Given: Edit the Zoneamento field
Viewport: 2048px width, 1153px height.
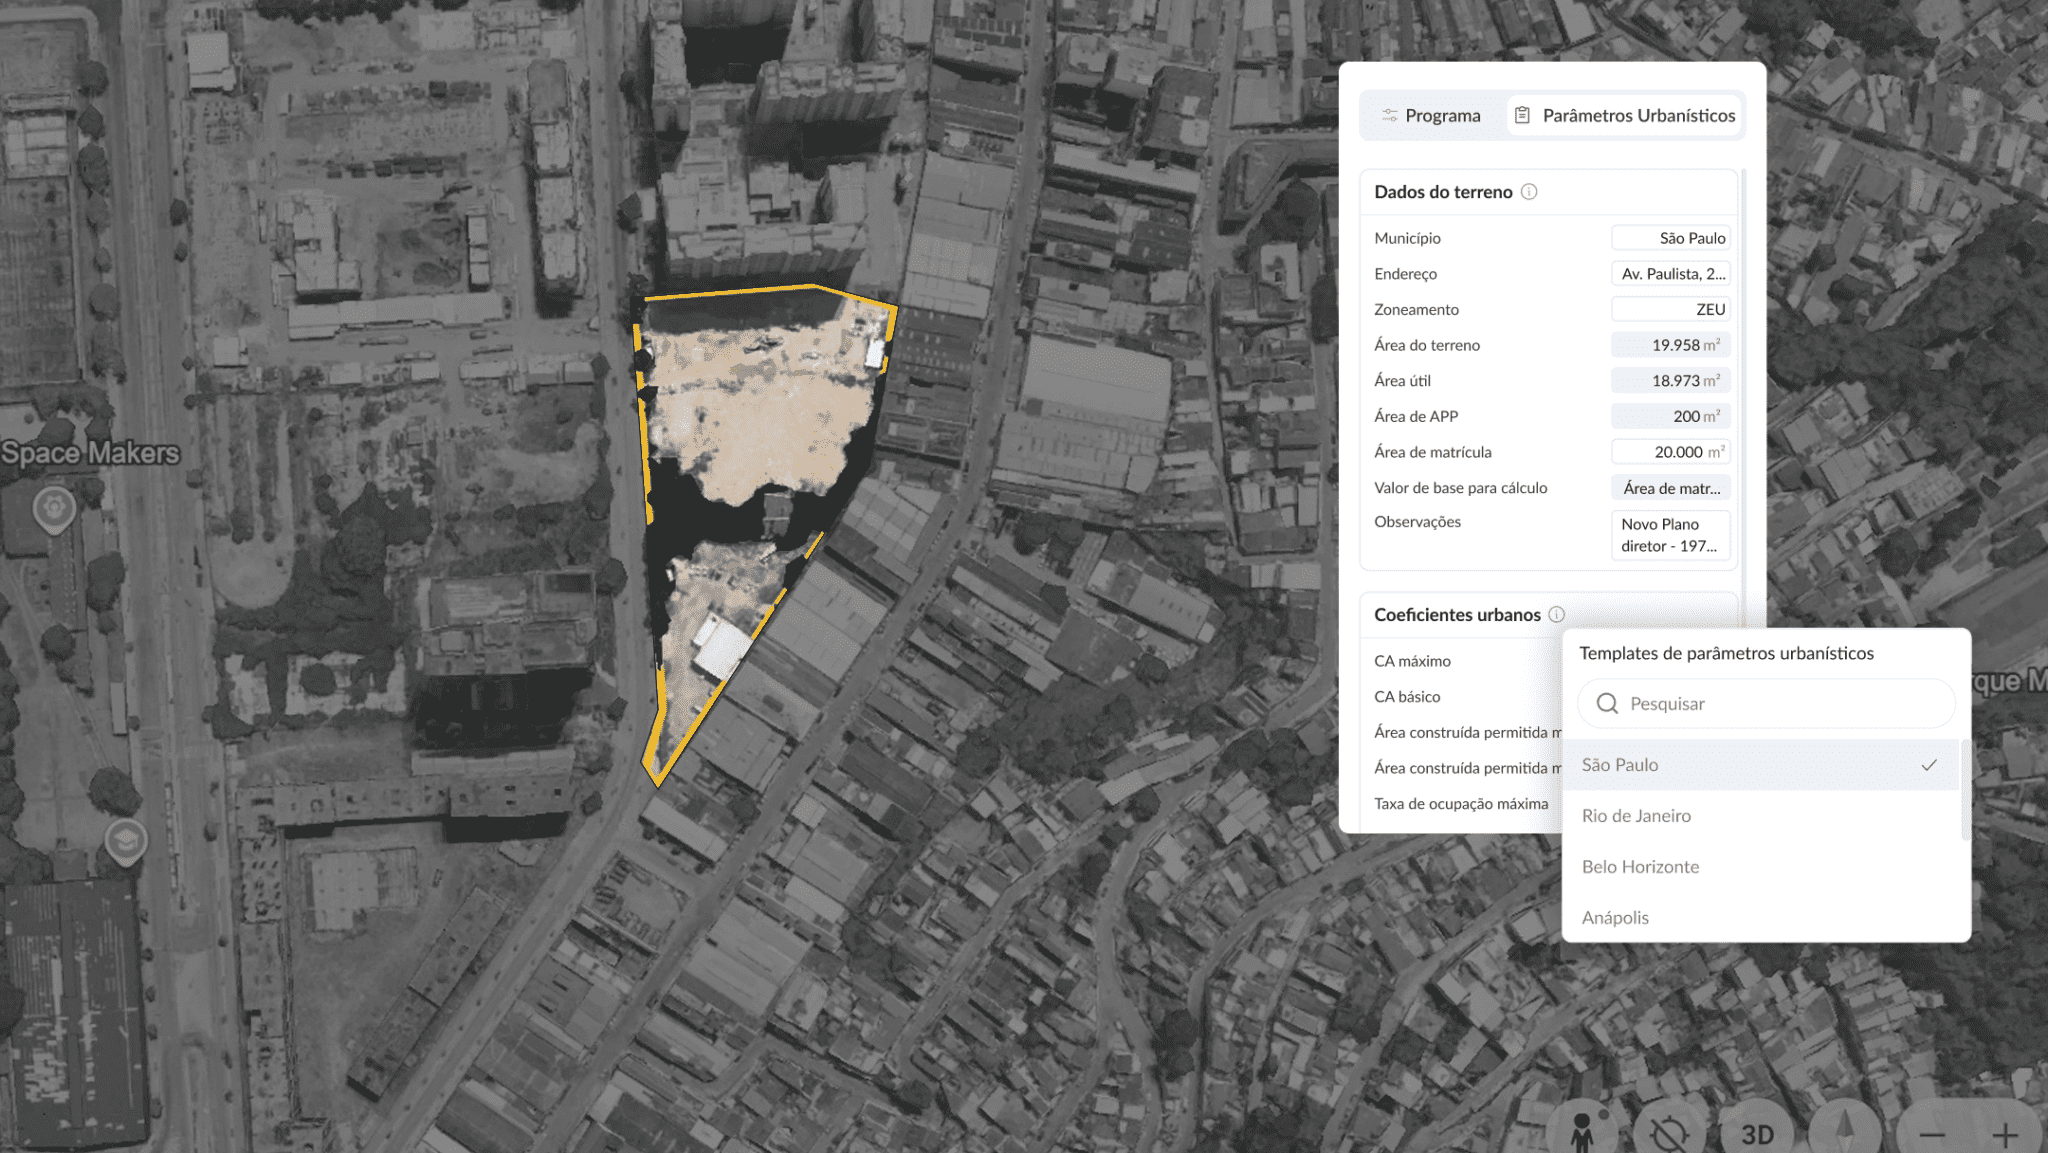Looking at the screenshot, I should (1670, 310).
